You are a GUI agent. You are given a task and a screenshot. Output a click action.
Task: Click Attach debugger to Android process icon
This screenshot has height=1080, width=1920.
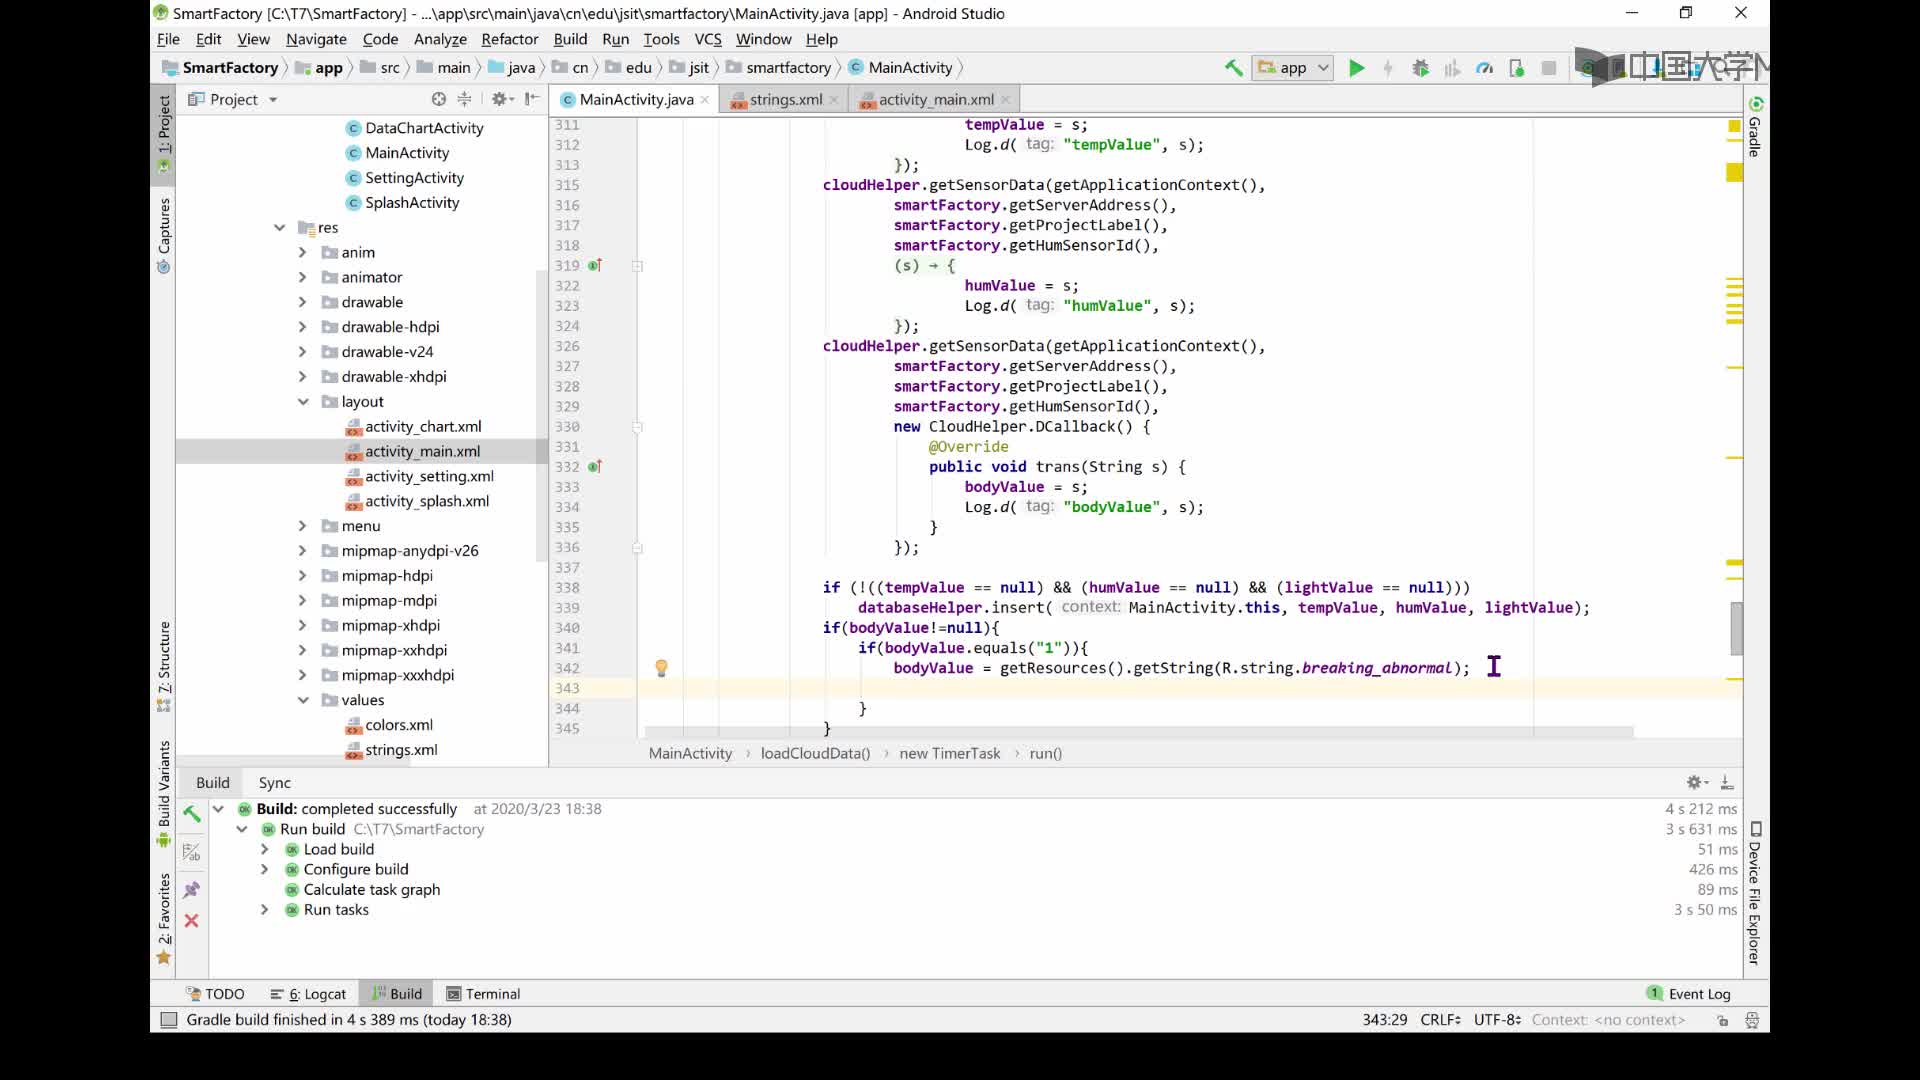1516,68
